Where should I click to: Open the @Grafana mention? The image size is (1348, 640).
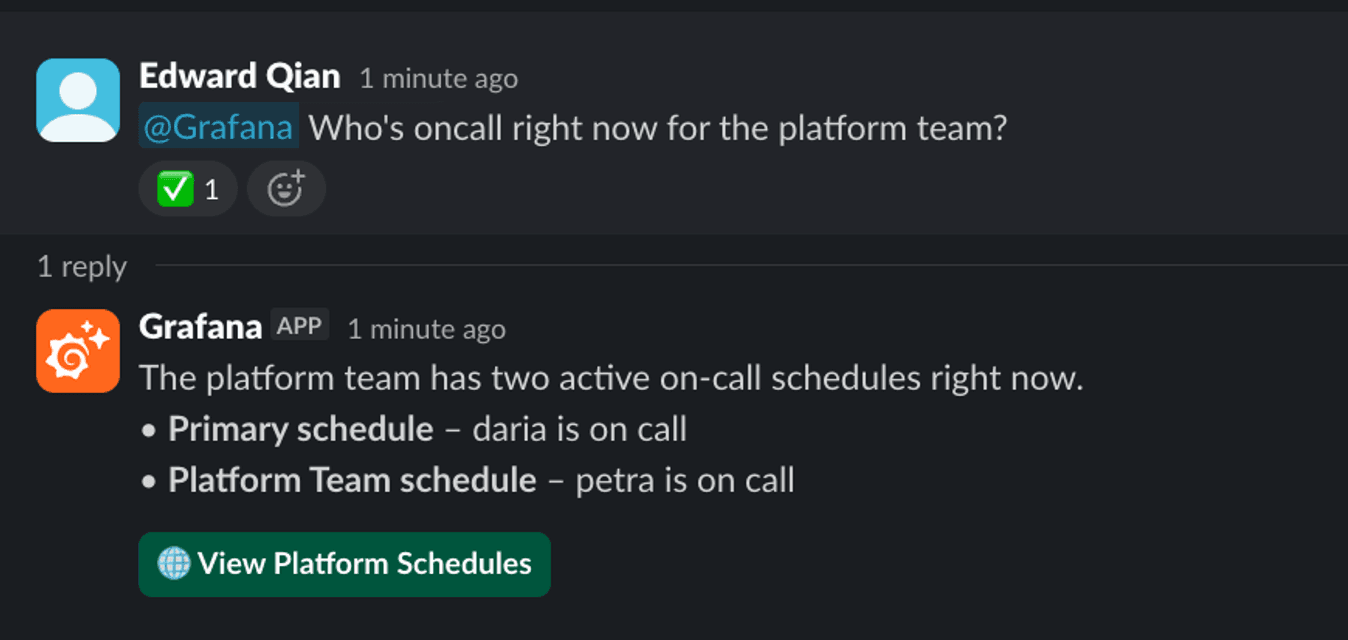coord(218,127)
